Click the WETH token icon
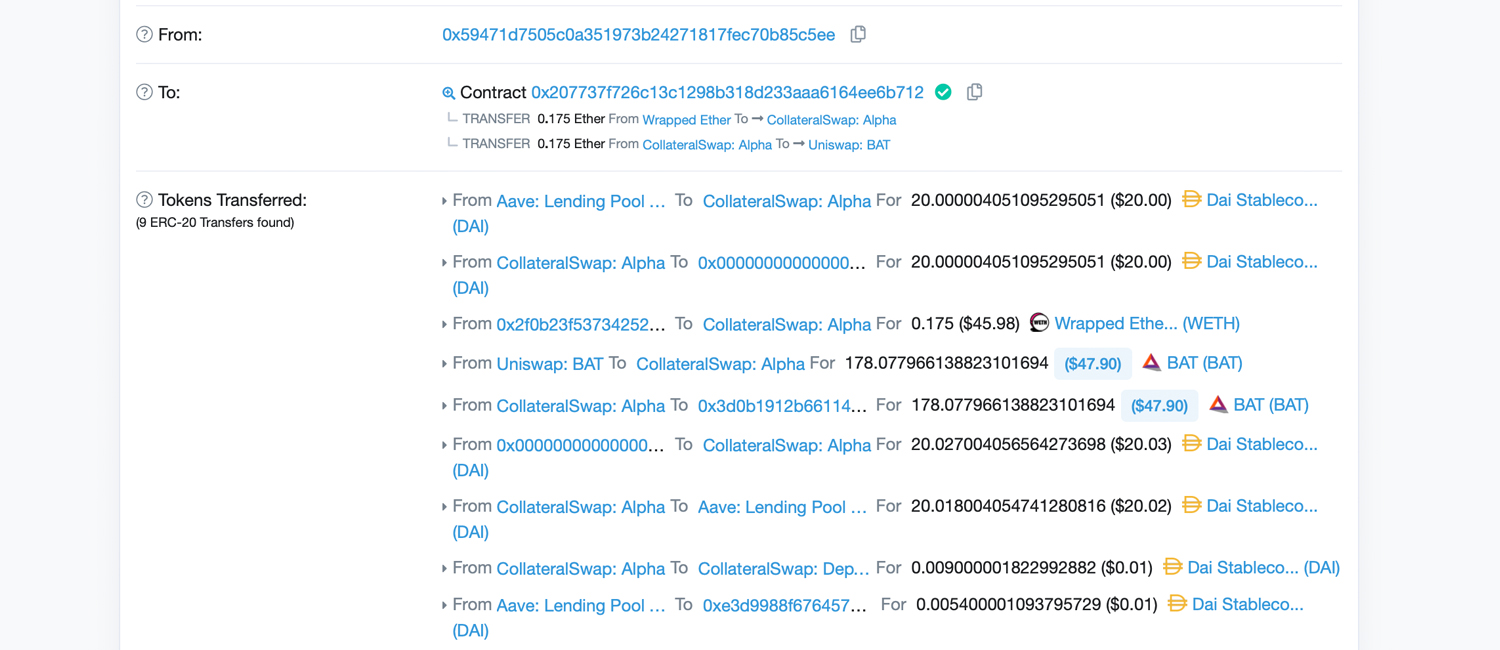The height and width of the screenshot is (650, 1500). [1039, 322]
